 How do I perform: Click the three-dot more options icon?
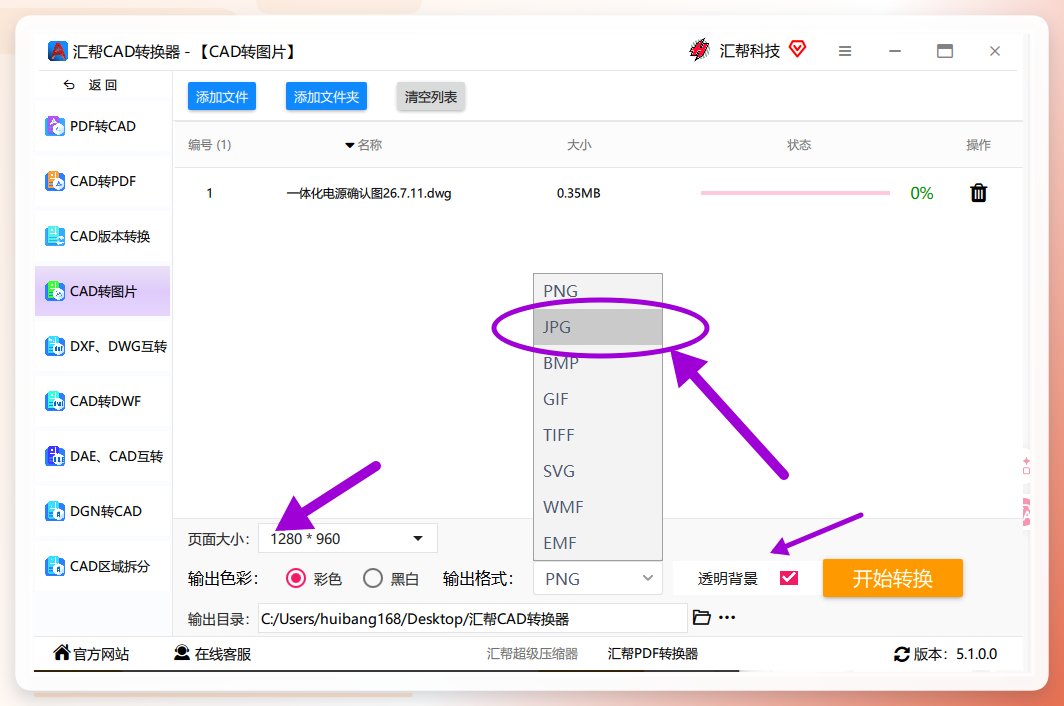pos(727,618)
